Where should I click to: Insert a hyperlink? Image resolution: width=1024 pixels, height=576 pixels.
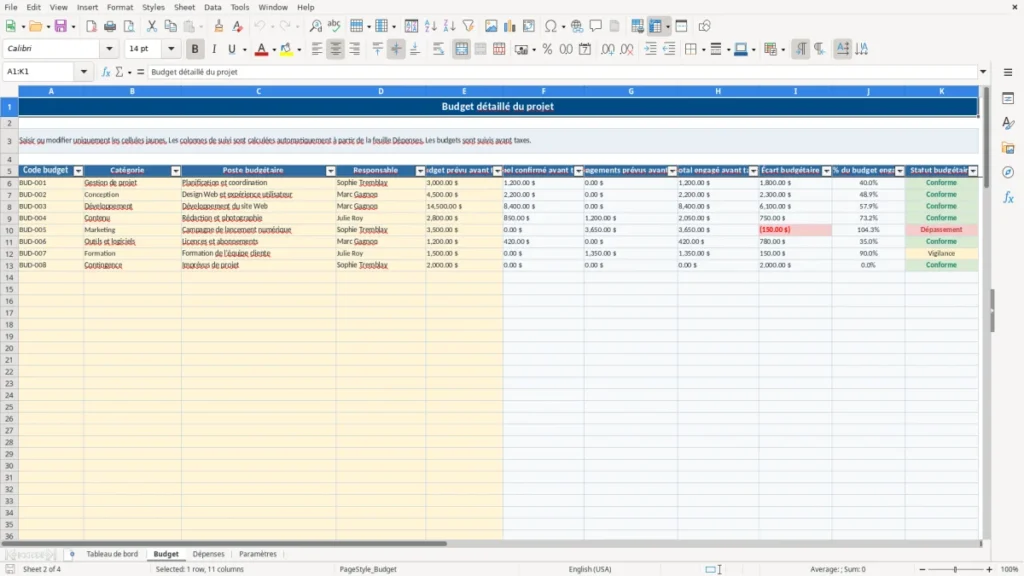pyautogui.click(x=577, y=26)
